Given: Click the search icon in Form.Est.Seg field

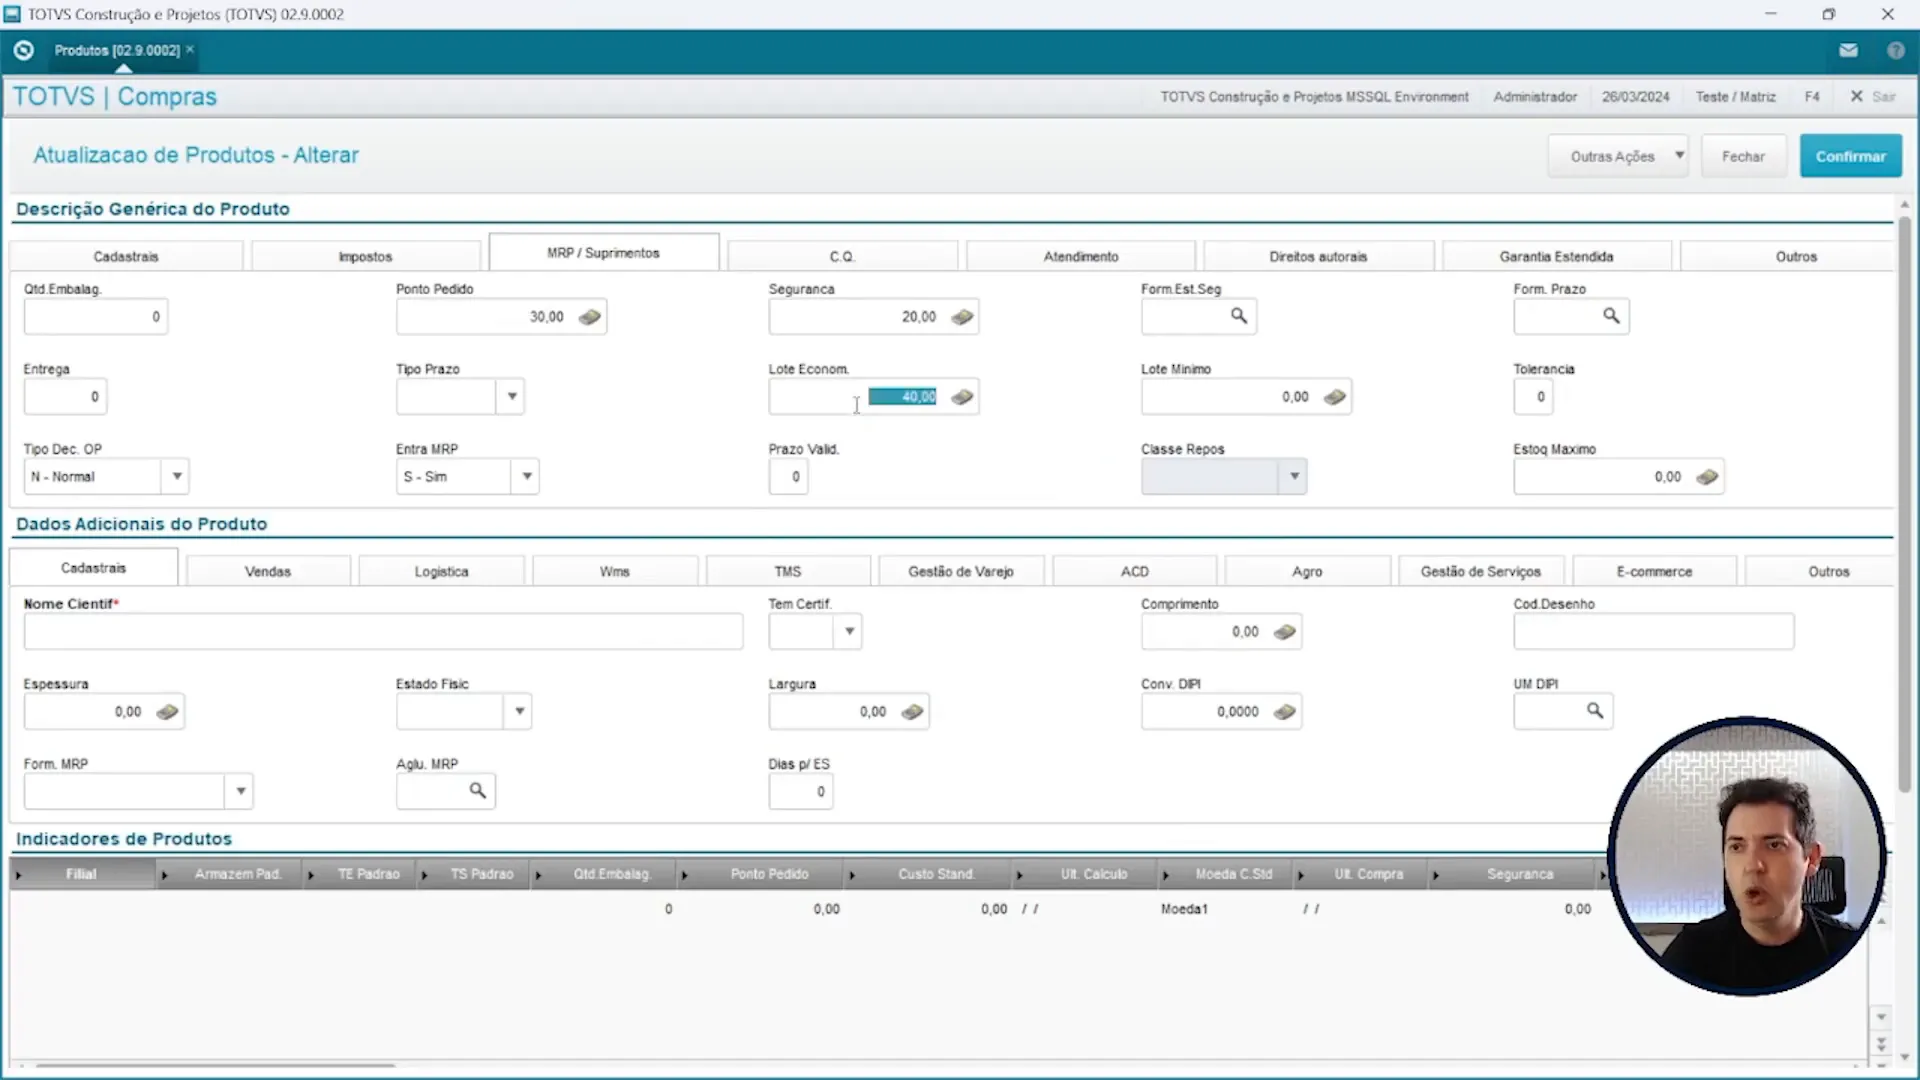Looking at the screenshot, I should [x=1240, y=316].
